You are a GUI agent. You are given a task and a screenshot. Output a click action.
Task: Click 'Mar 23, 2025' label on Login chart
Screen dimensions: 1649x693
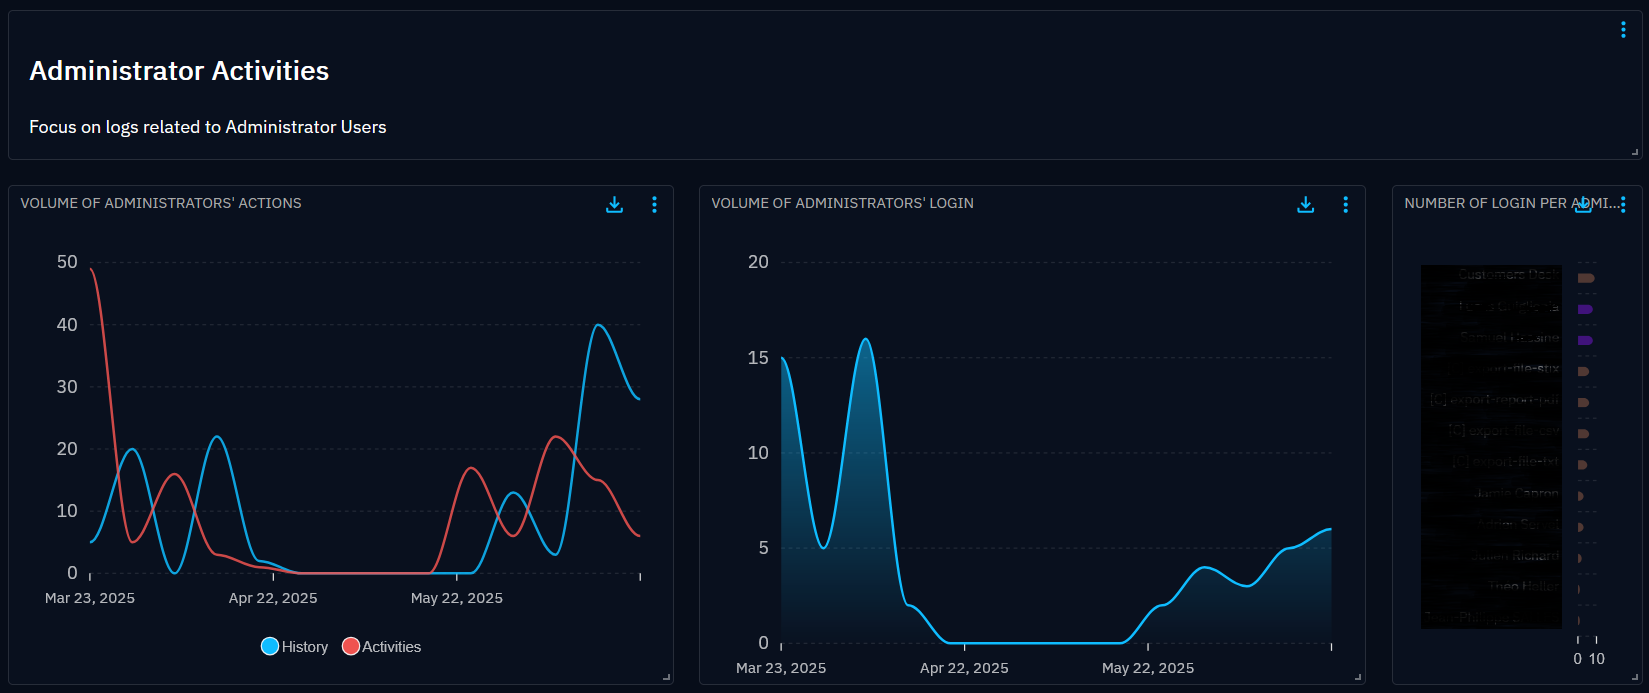point(781,668)
